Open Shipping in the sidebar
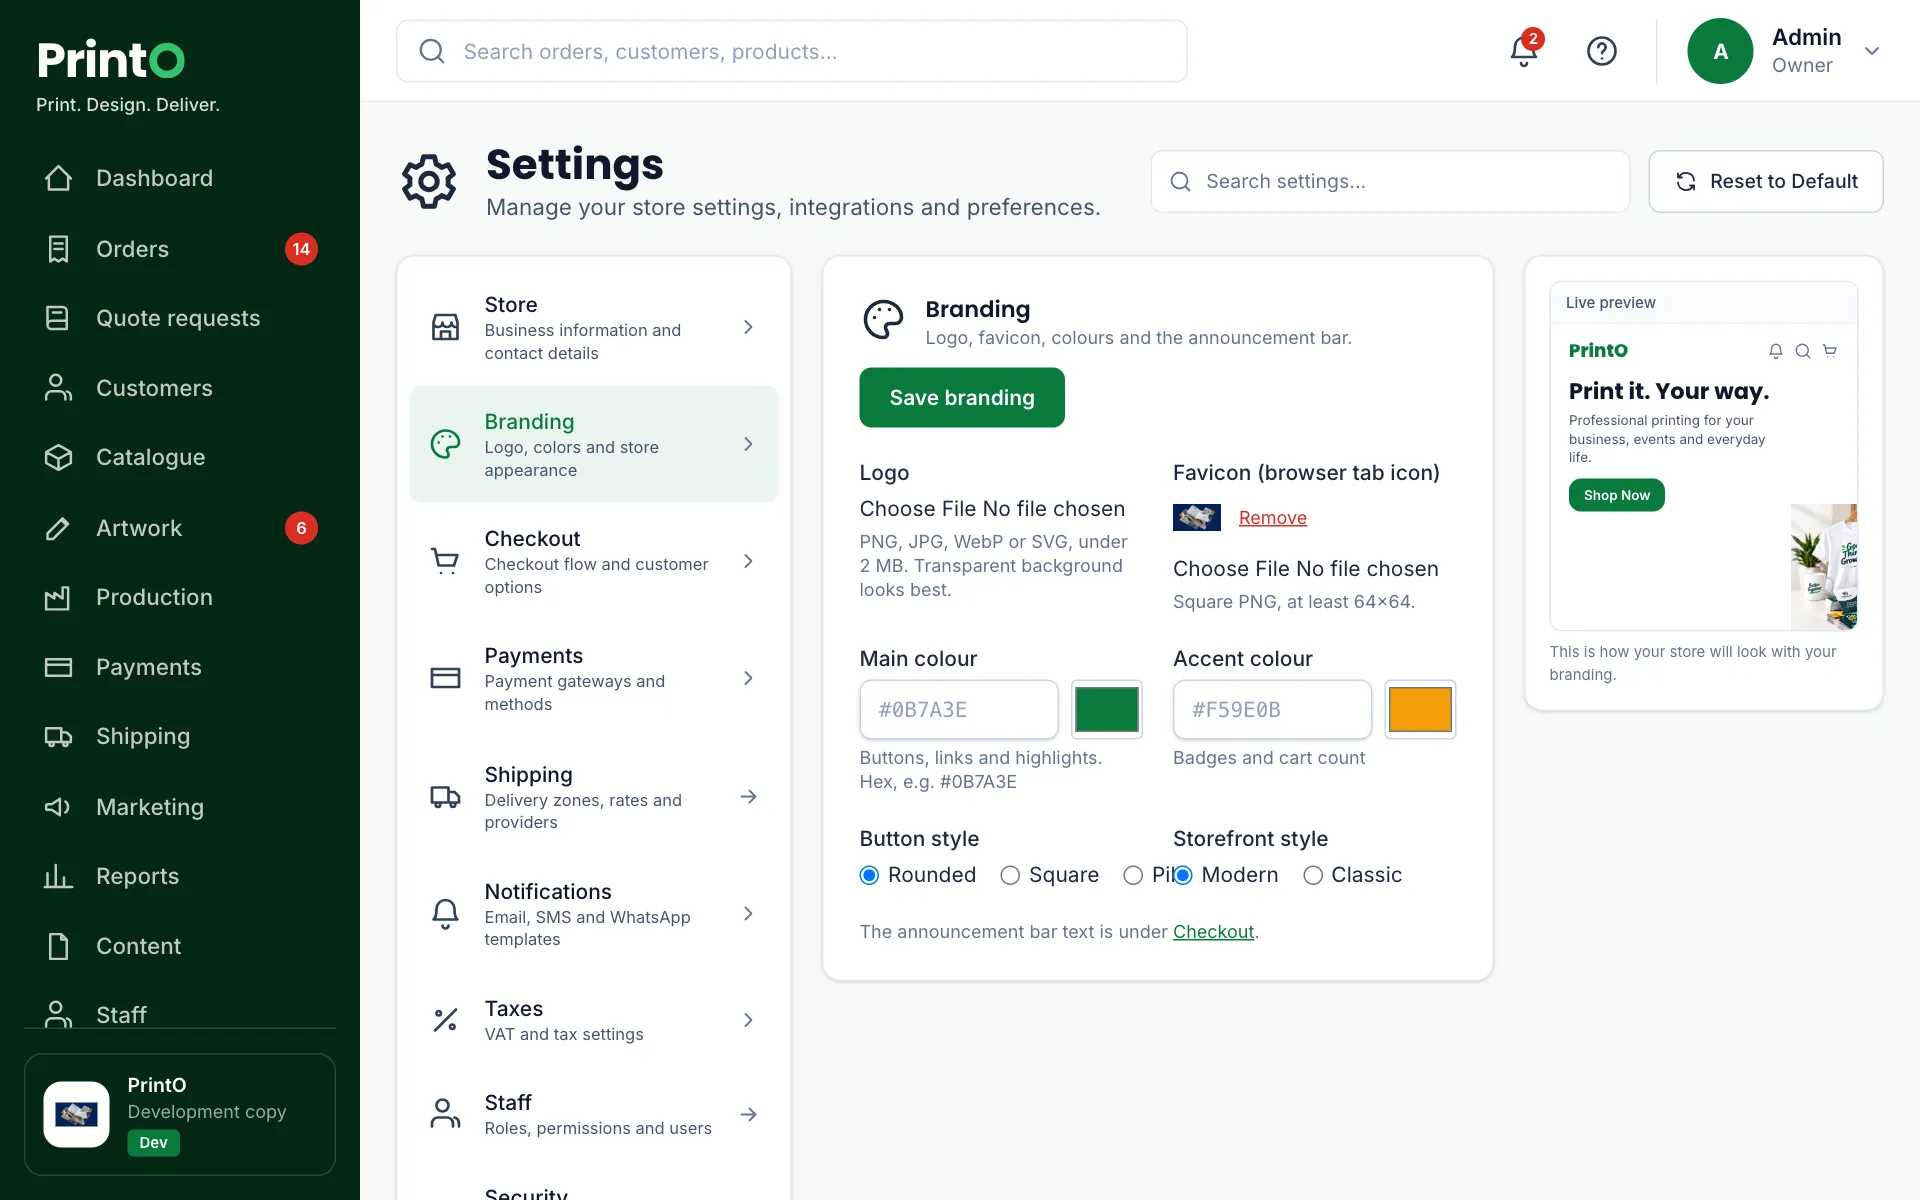 click(x=180, y=736)
